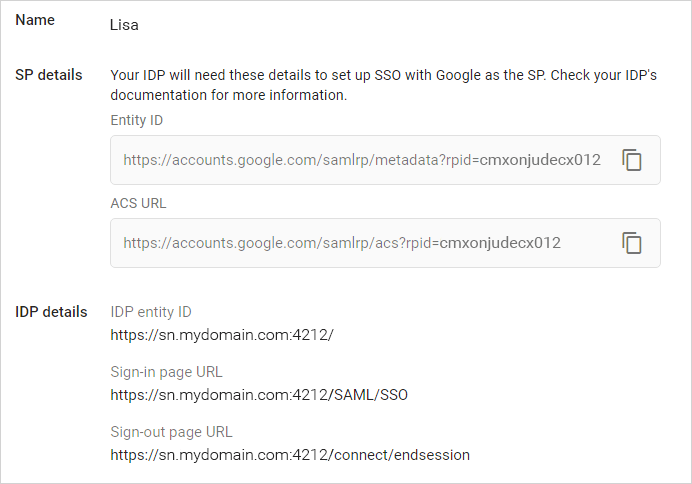Click the ACS URL field label
Screen dimensions: 692x484
click(138, 203)
